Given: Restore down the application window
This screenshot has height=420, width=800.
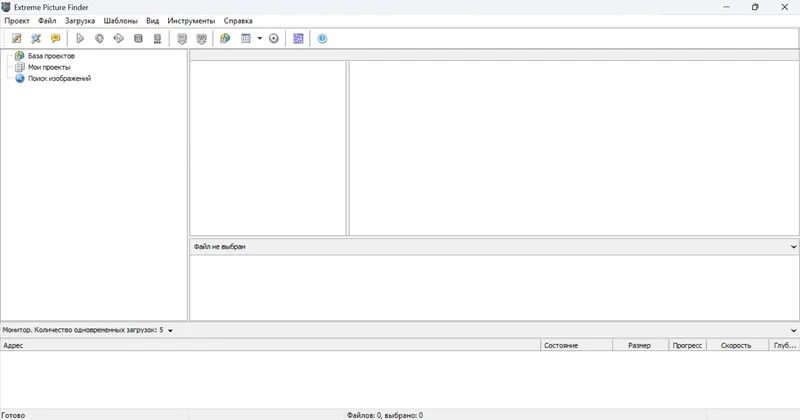Looking at the screenshot, I should (755, 7).
